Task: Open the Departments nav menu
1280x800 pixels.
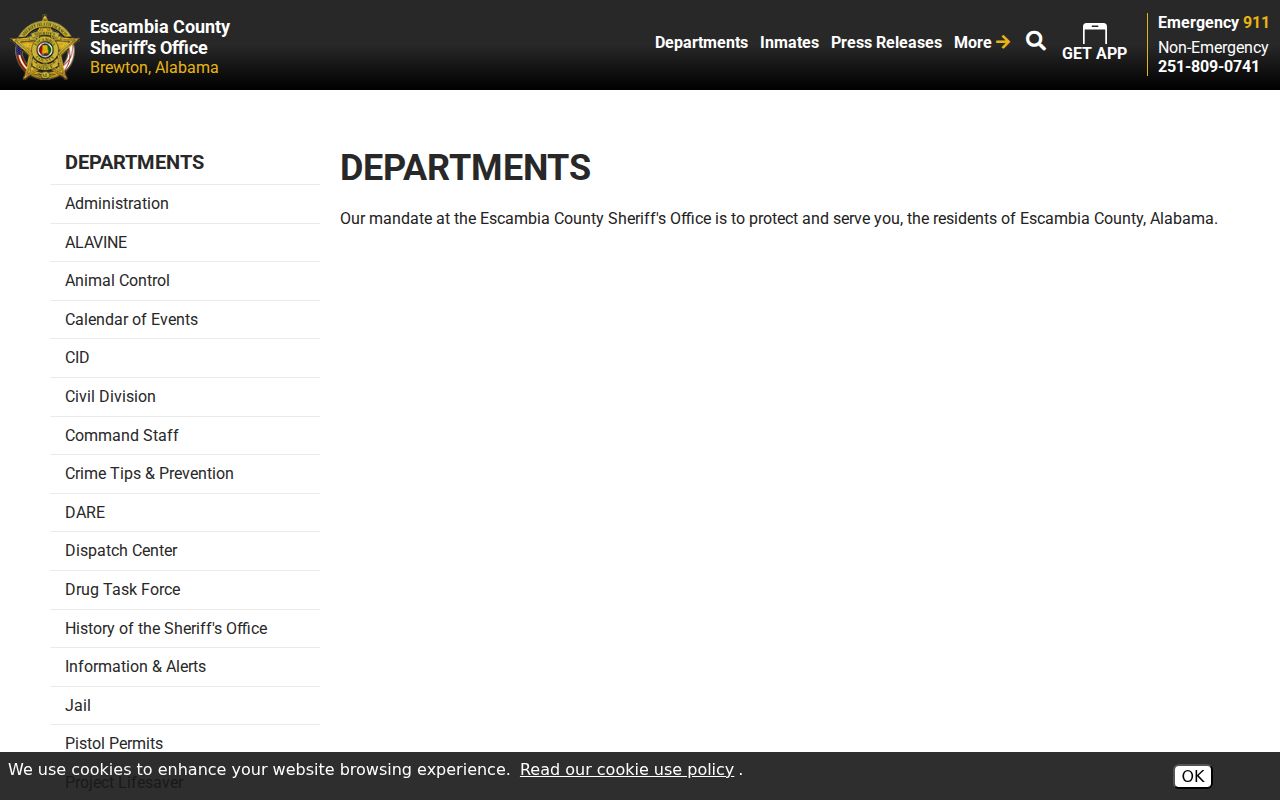Action: point(701,42)
